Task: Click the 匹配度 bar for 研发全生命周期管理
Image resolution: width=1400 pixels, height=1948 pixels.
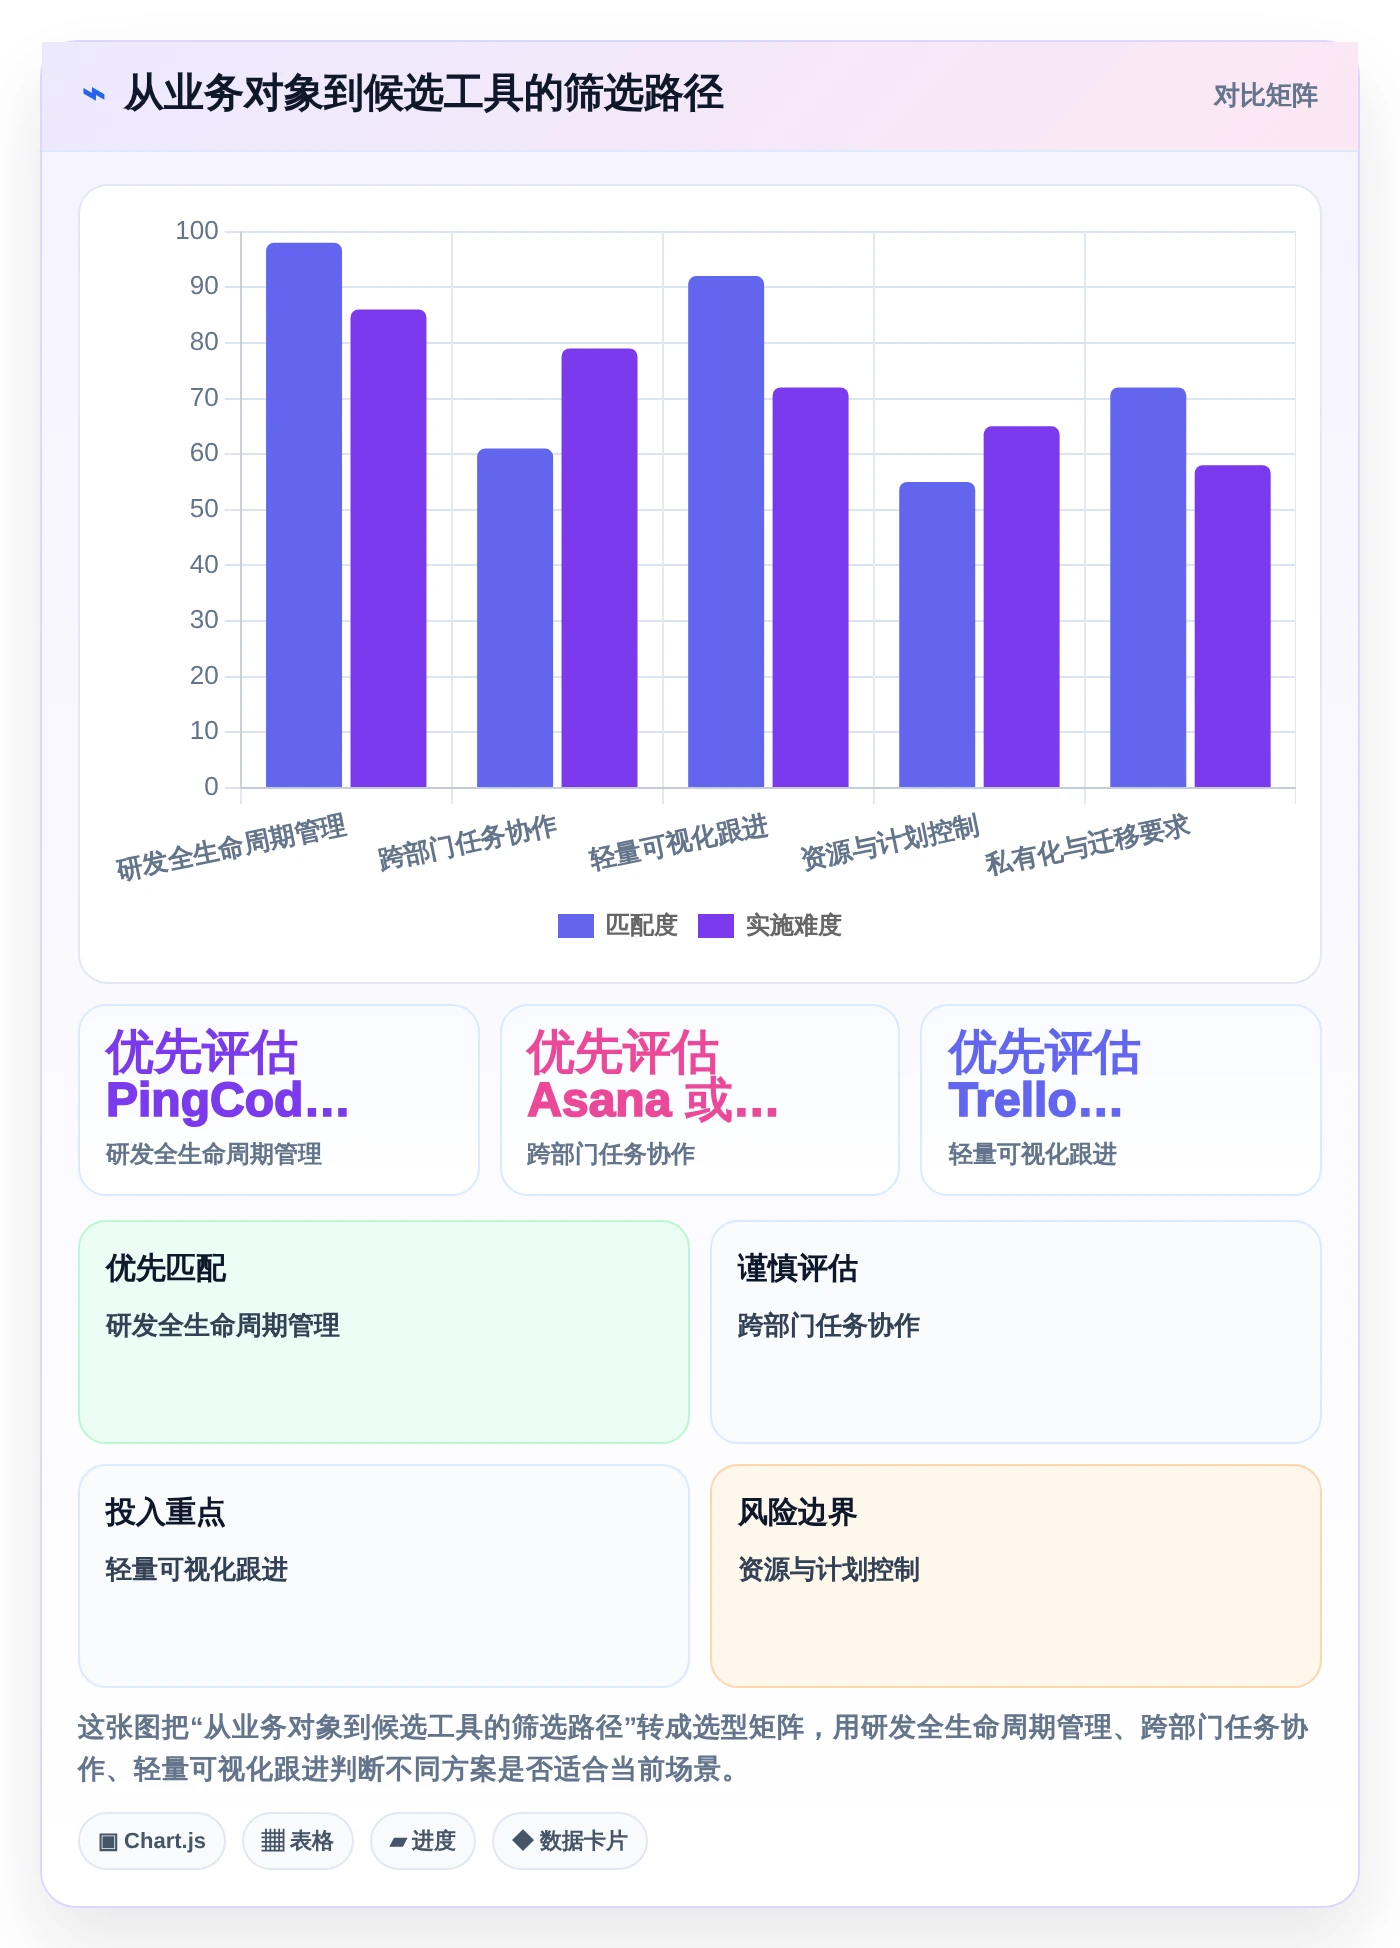Action: tap(304, 515)
